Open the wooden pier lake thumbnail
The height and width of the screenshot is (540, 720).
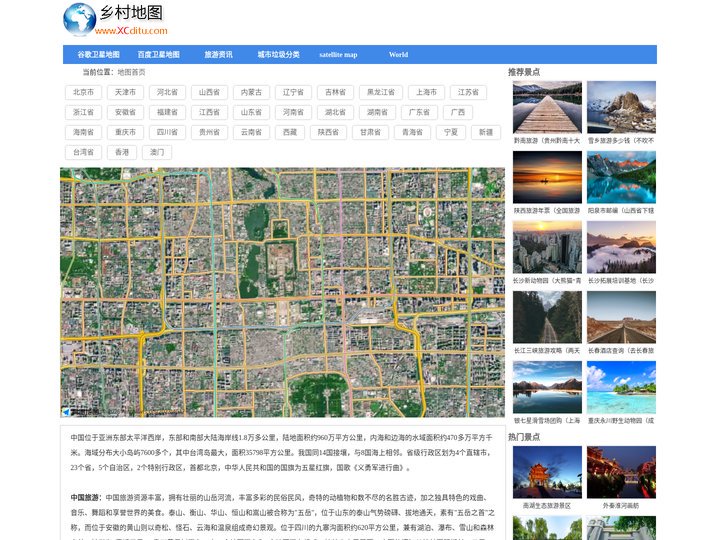(x=547, y=107)
